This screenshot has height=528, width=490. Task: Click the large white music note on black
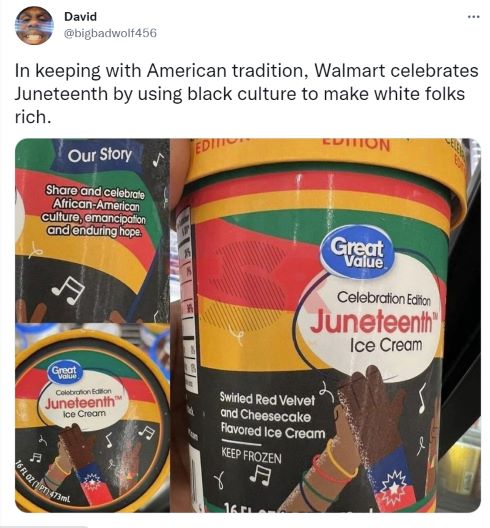click(68, 291)
